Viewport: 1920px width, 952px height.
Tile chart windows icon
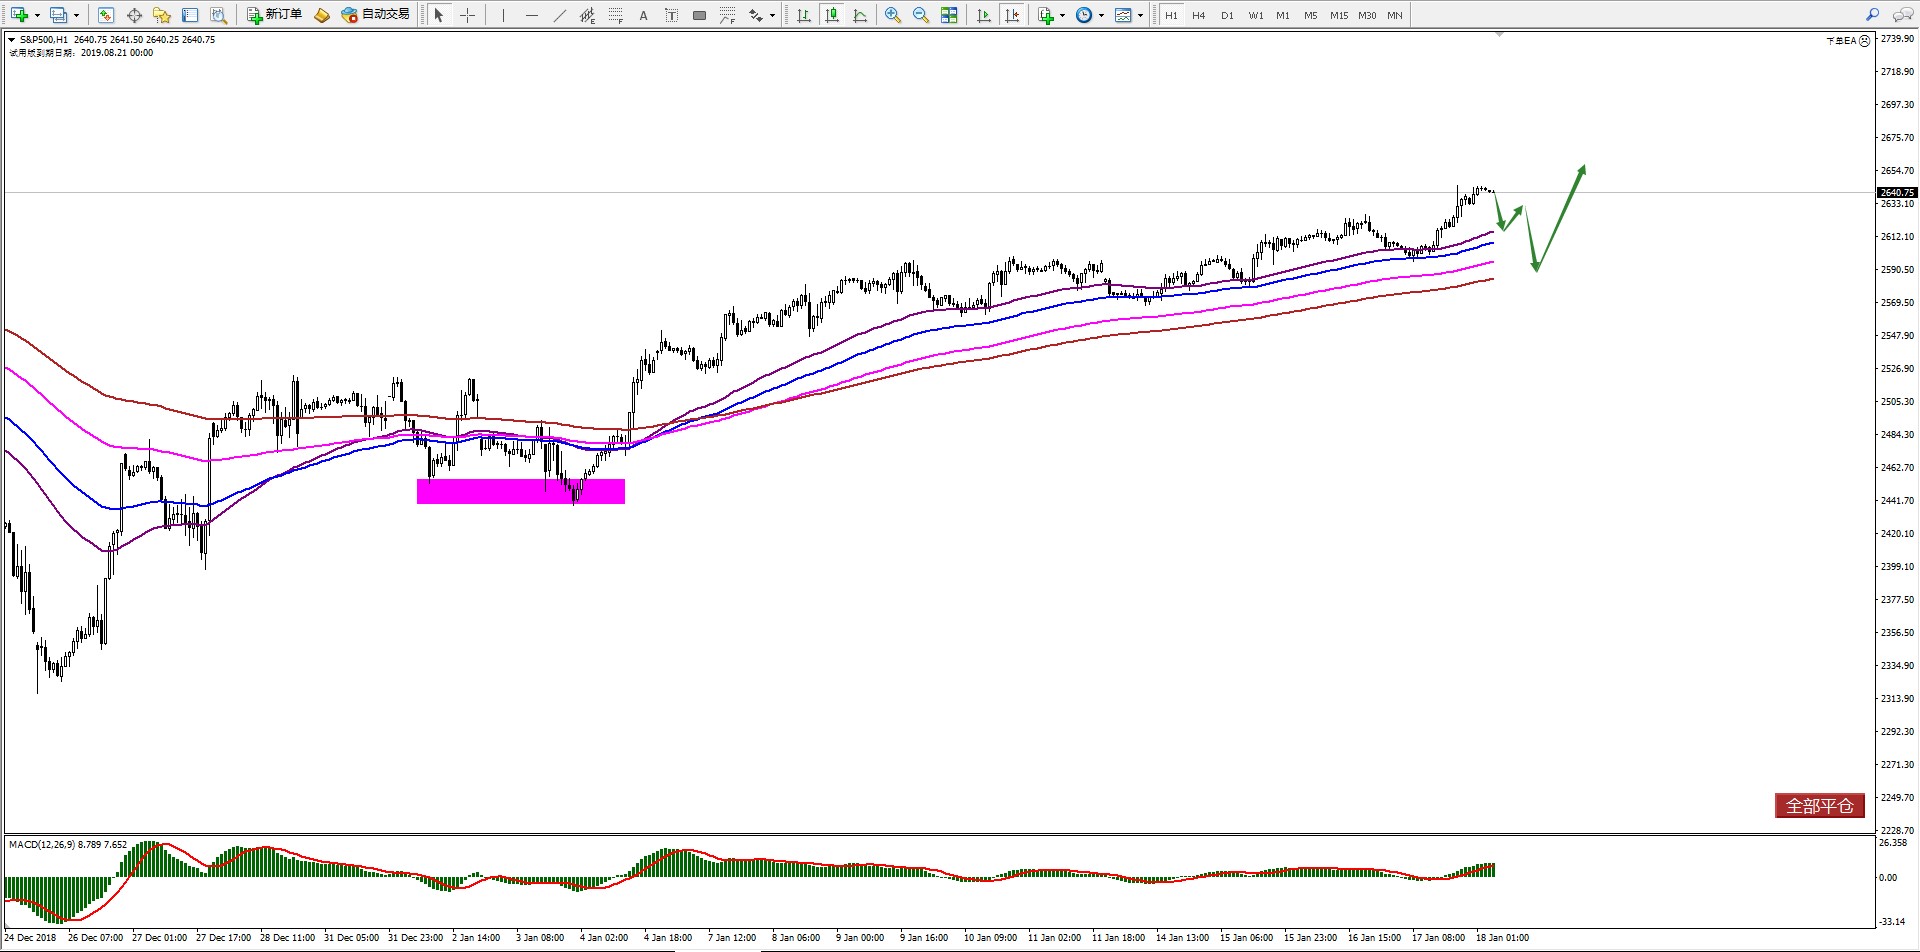pos(949,15)
